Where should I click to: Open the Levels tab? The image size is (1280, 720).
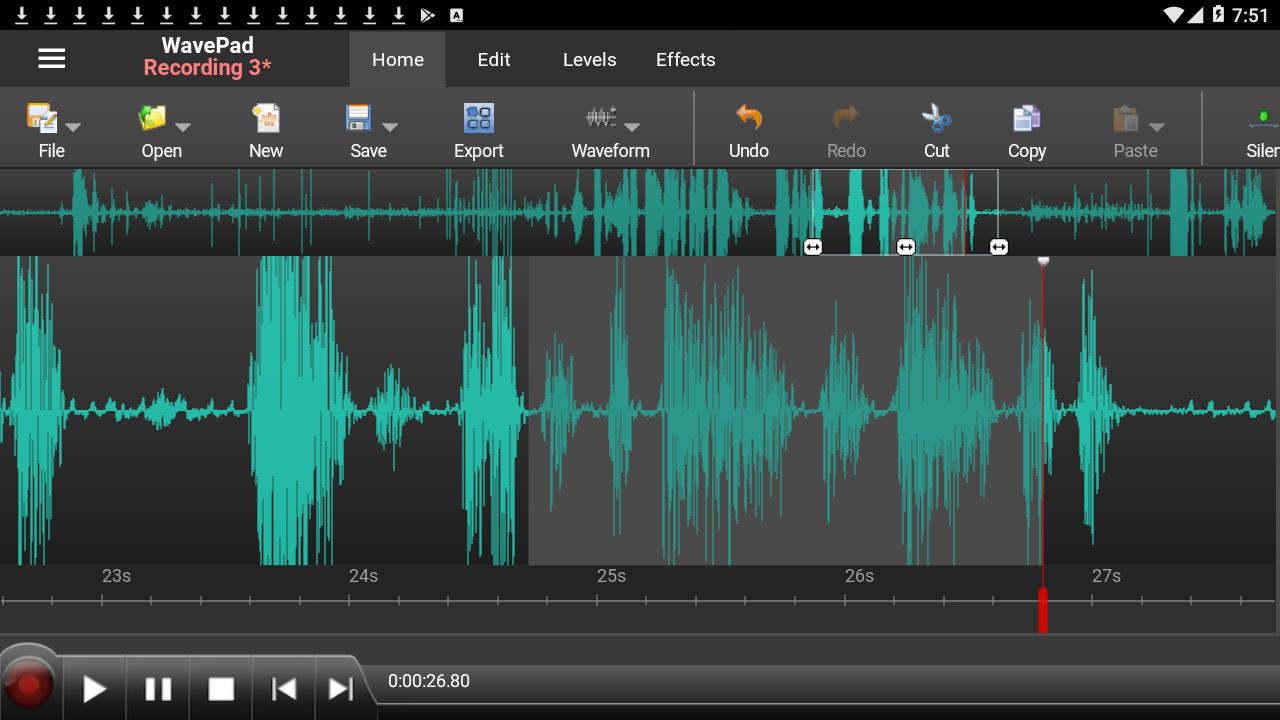pos(589,59)
